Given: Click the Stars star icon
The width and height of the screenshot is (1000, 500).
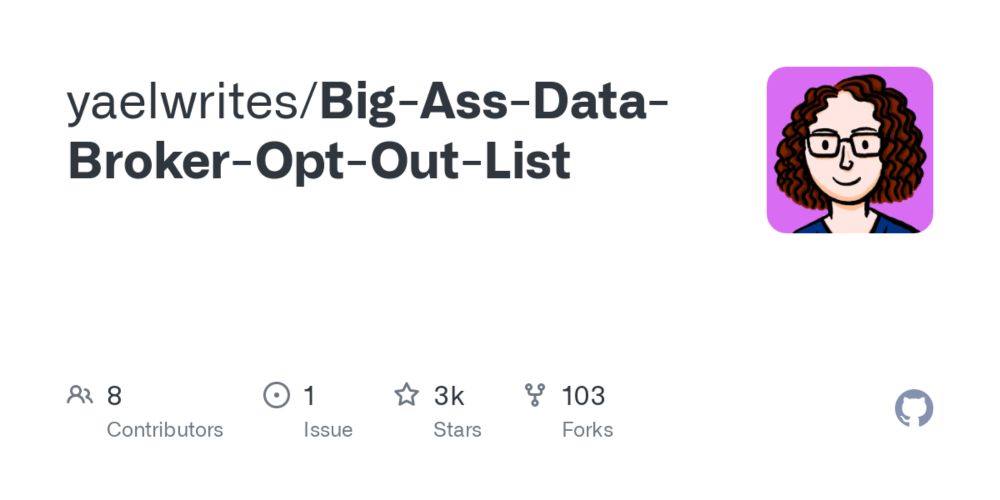Looking at the screenshot, I should click(x=406, y=395).
